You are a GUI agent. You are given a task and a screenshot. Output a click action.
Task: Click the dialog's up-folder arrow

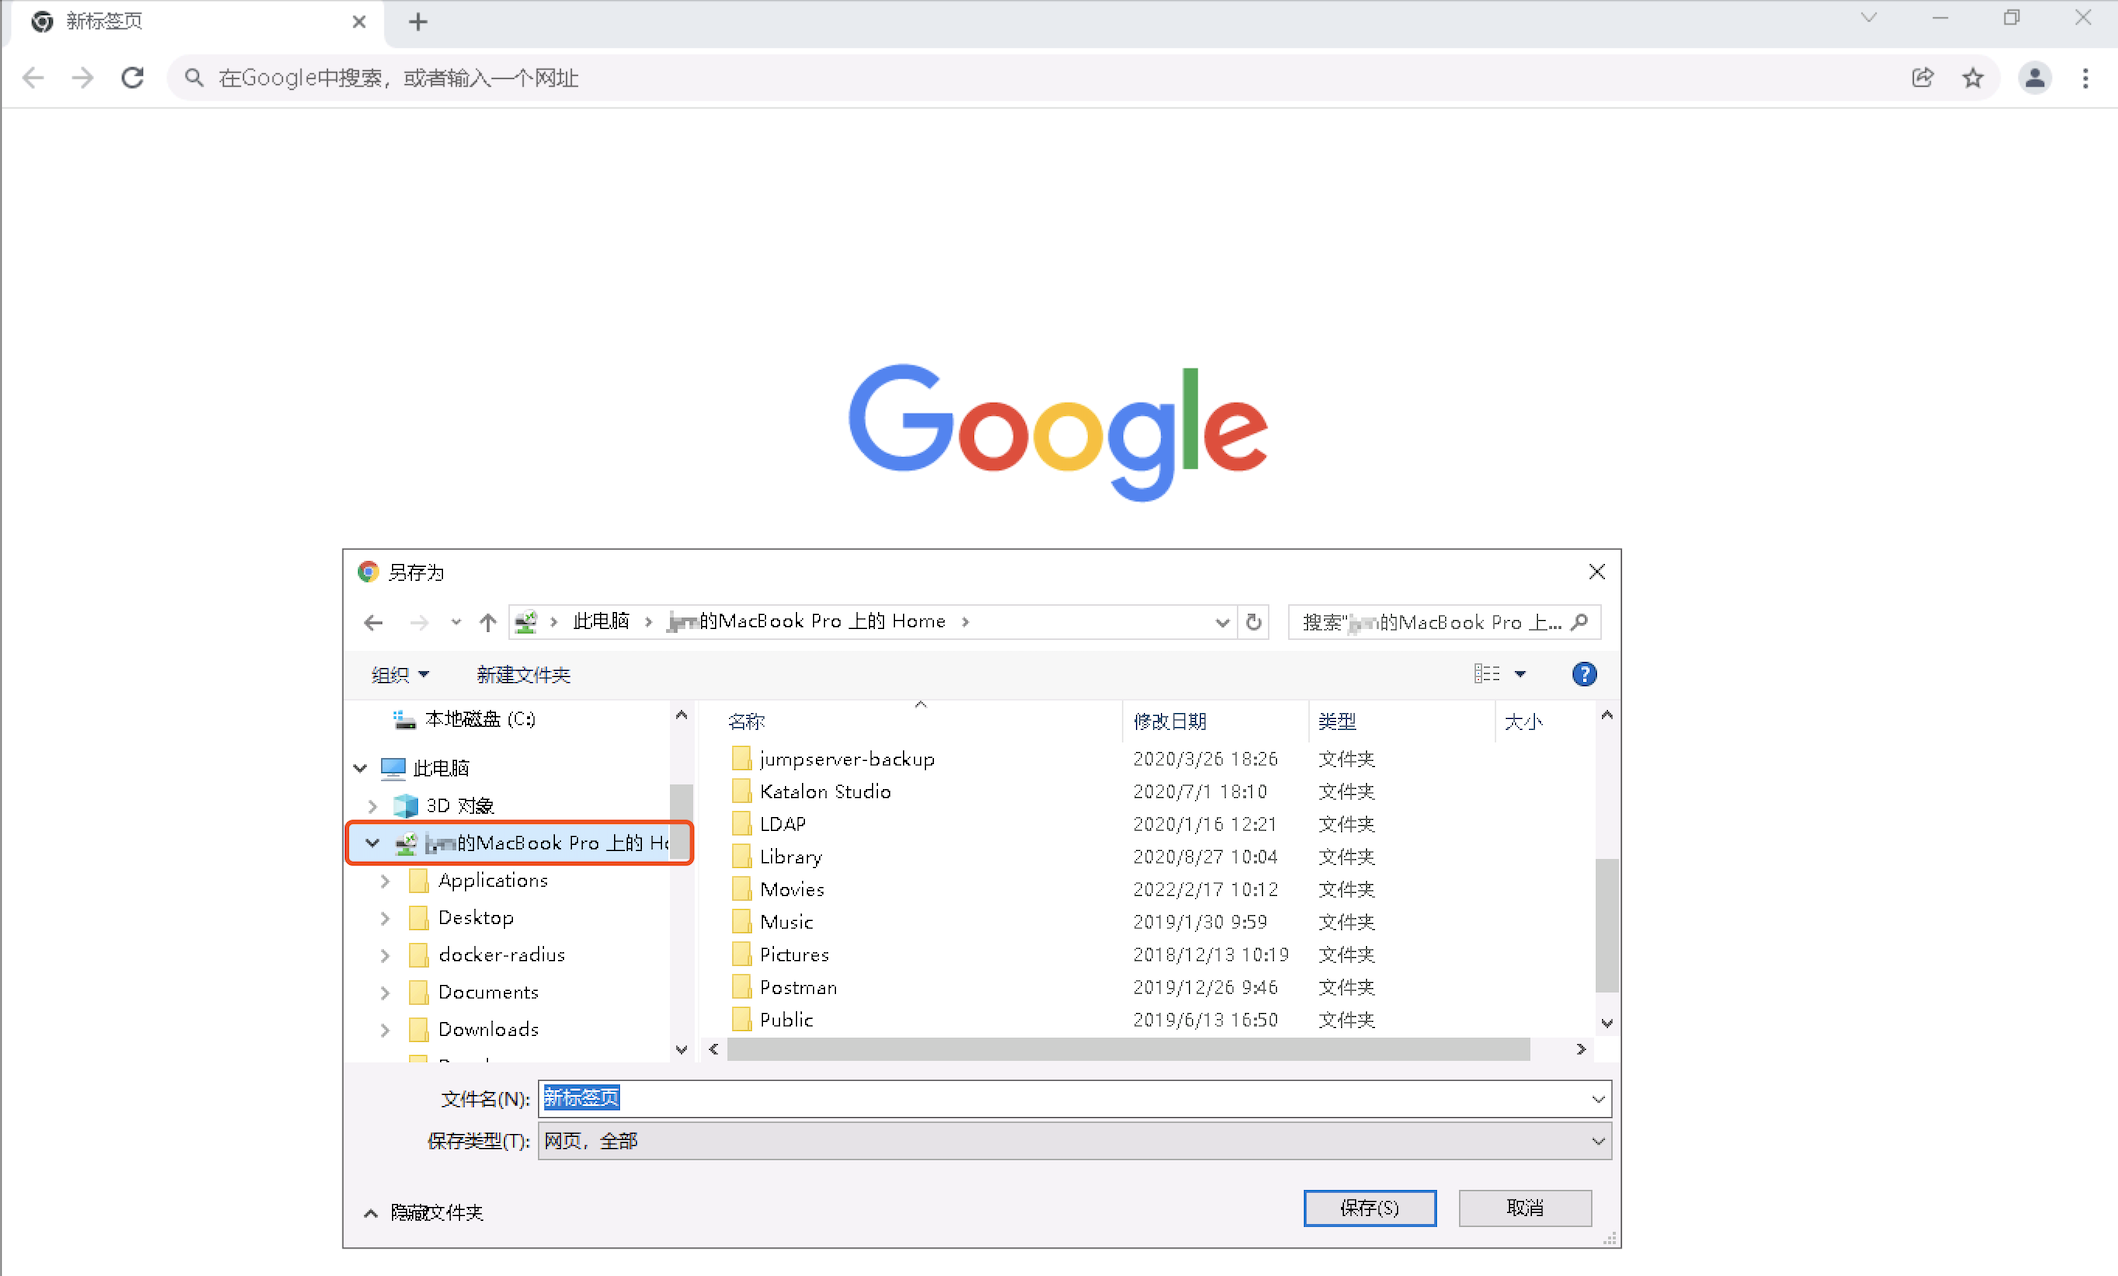tap(488, 622)
